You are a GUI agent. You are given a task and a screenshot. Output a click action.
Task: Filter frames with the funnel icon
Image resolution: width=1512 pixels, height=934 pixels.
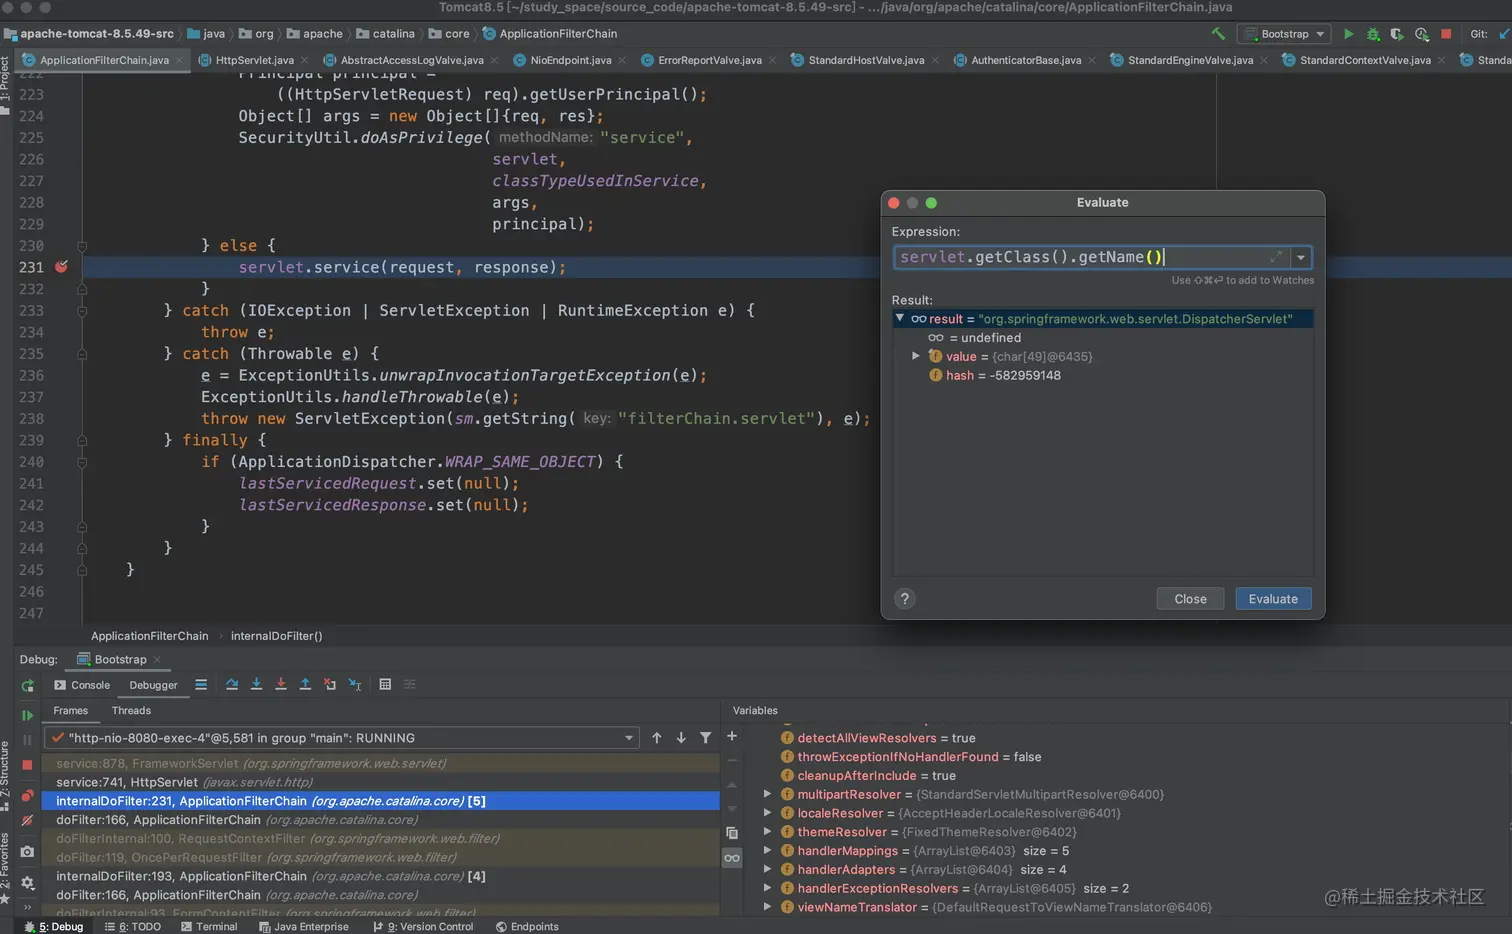click(x=706, y=738)
